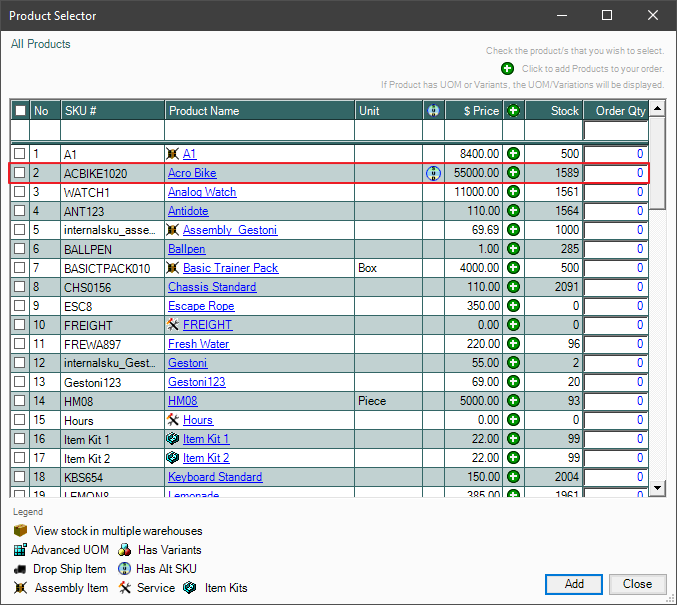Screen dimensions: 677x605
Task: Click the assembly item icon beside A1
Action: tap(173, 154)
